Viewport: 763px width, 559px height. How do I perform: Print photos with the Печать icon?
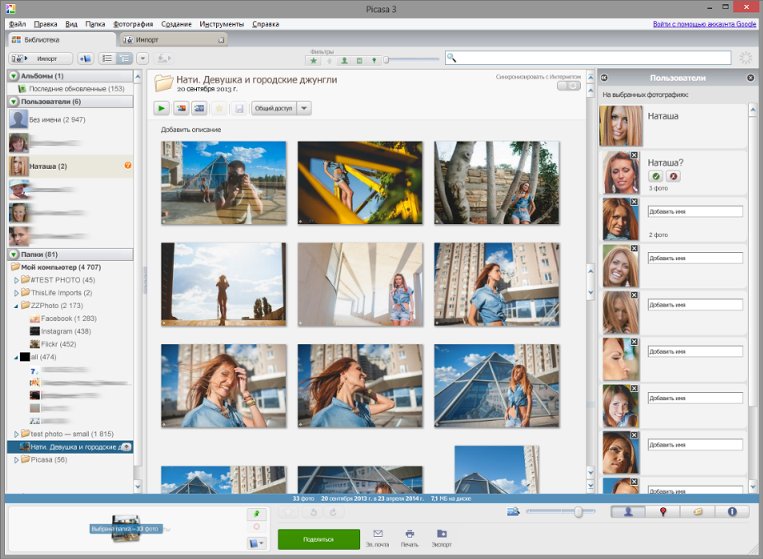pyautogui.click(x=410, y=538)
